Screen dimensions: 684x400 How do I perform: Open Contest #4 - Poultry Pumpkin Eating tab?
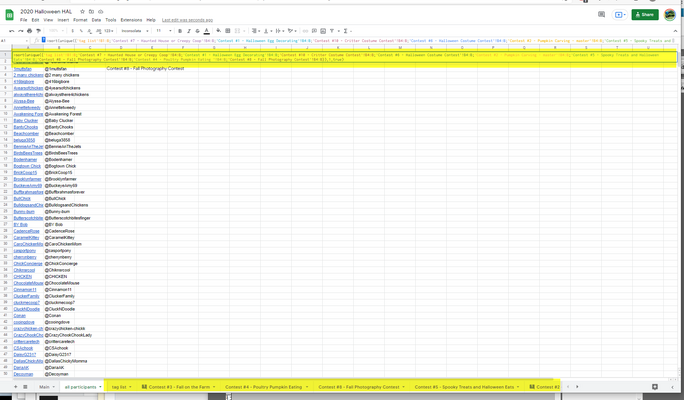(266, 387)
